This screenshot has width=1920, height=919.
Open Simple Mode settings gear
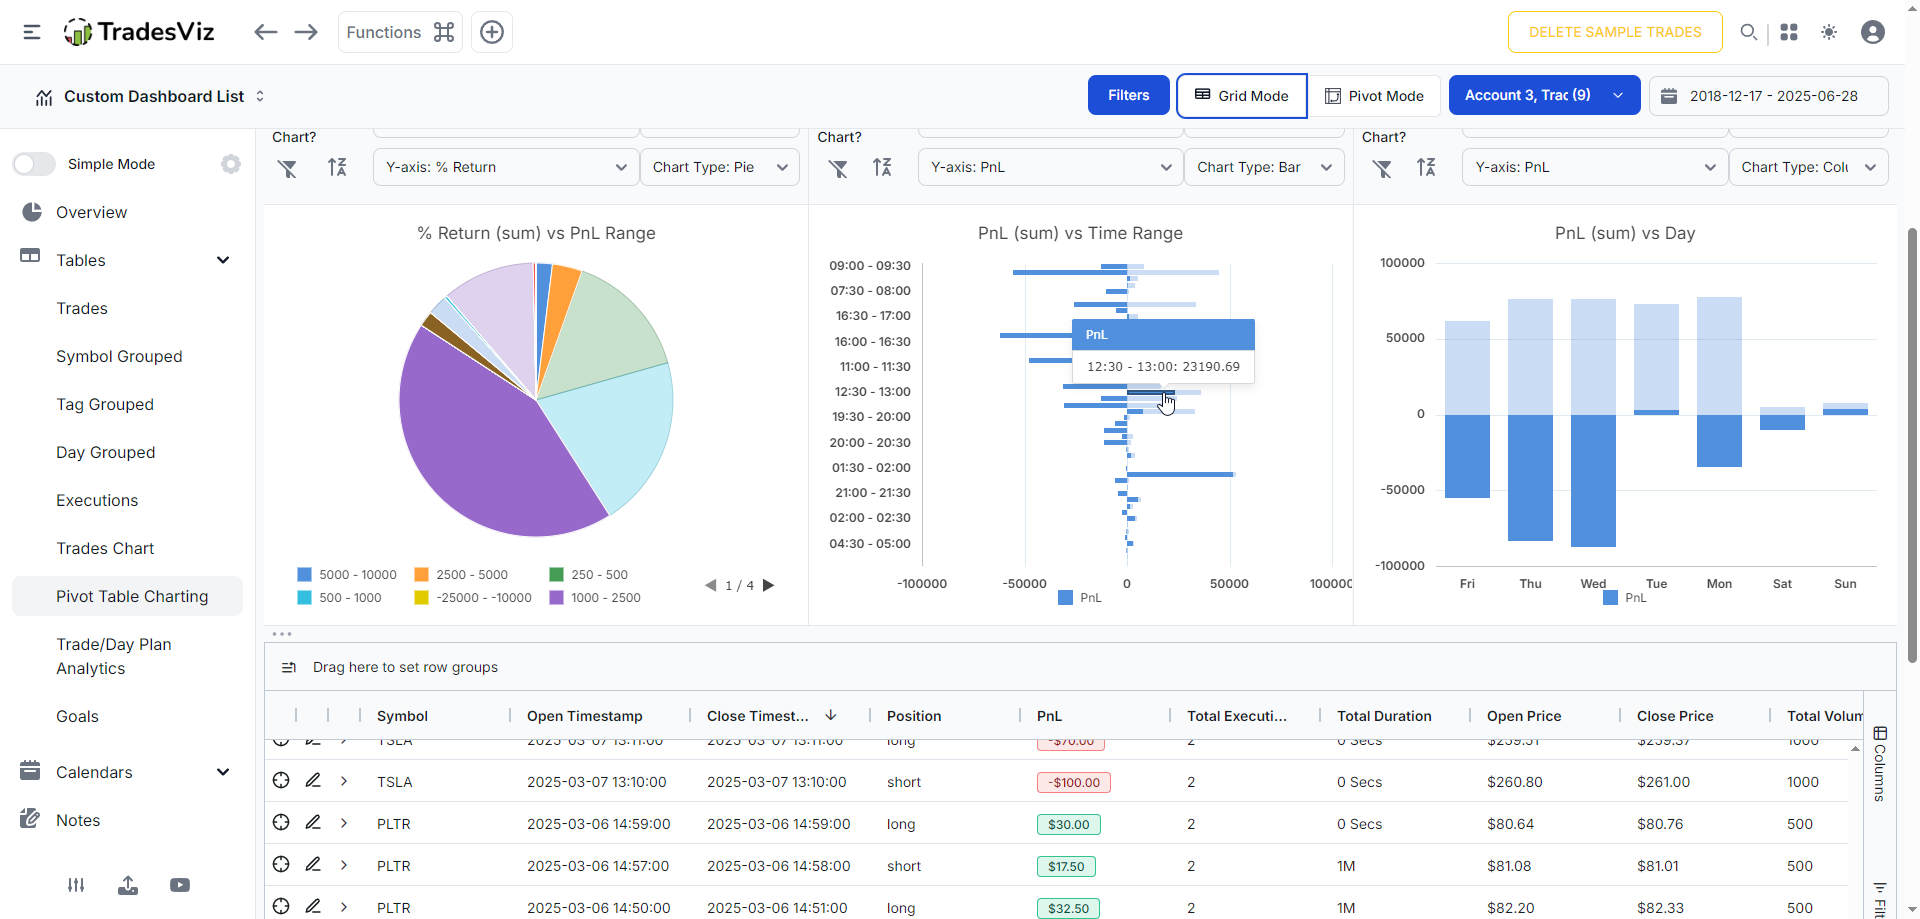tap(231, 164)
